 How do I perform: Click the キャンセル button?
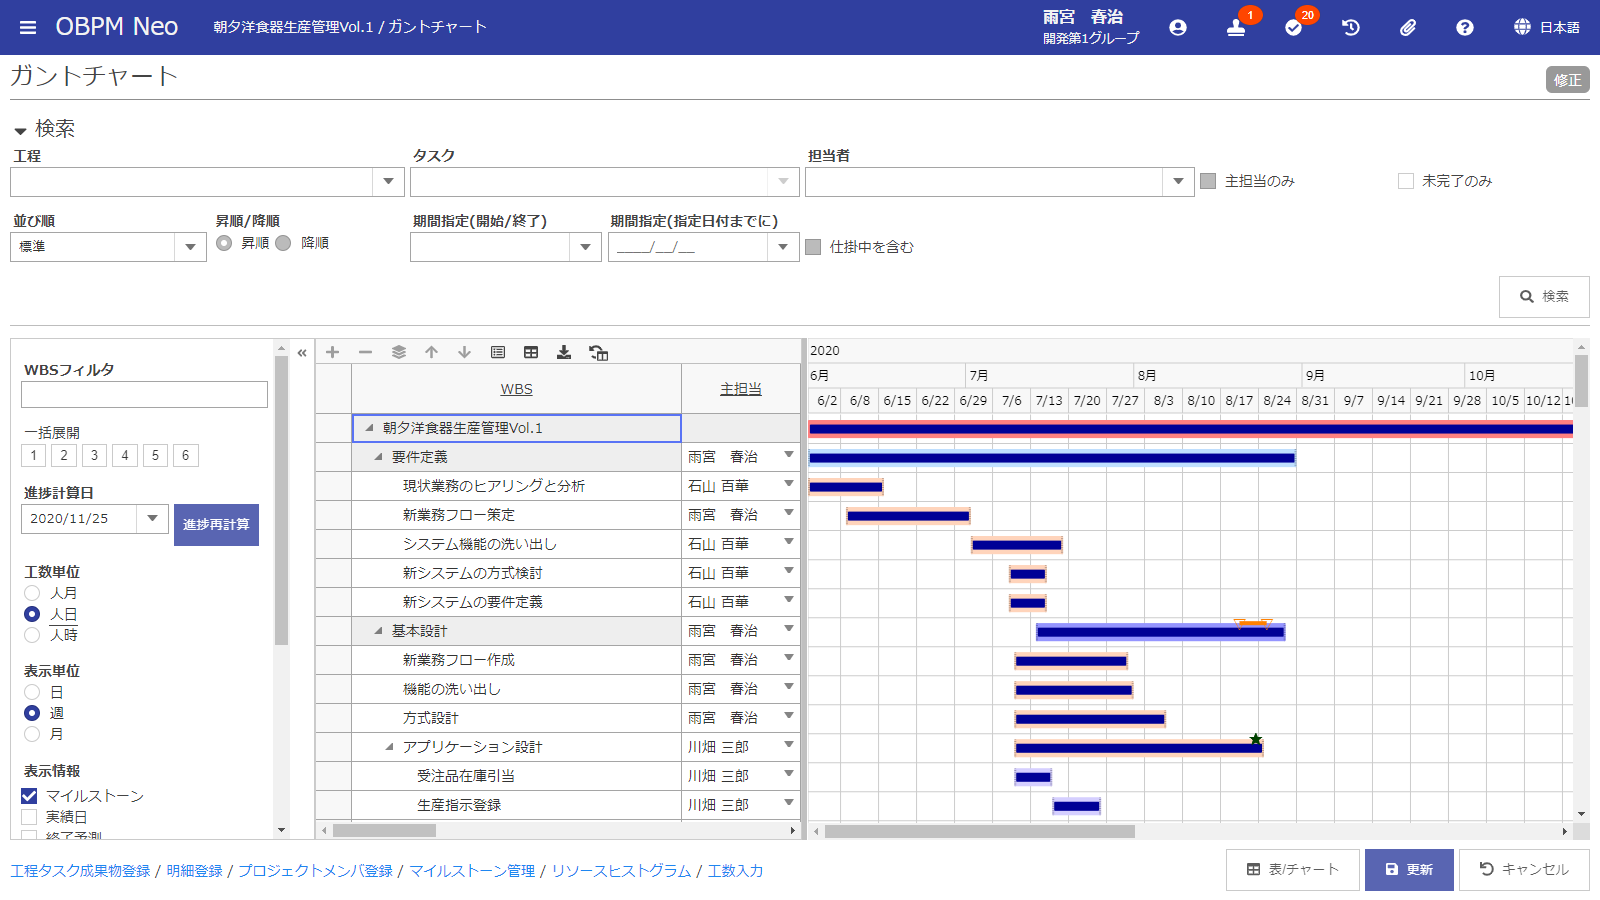[x=1524, y=870]
